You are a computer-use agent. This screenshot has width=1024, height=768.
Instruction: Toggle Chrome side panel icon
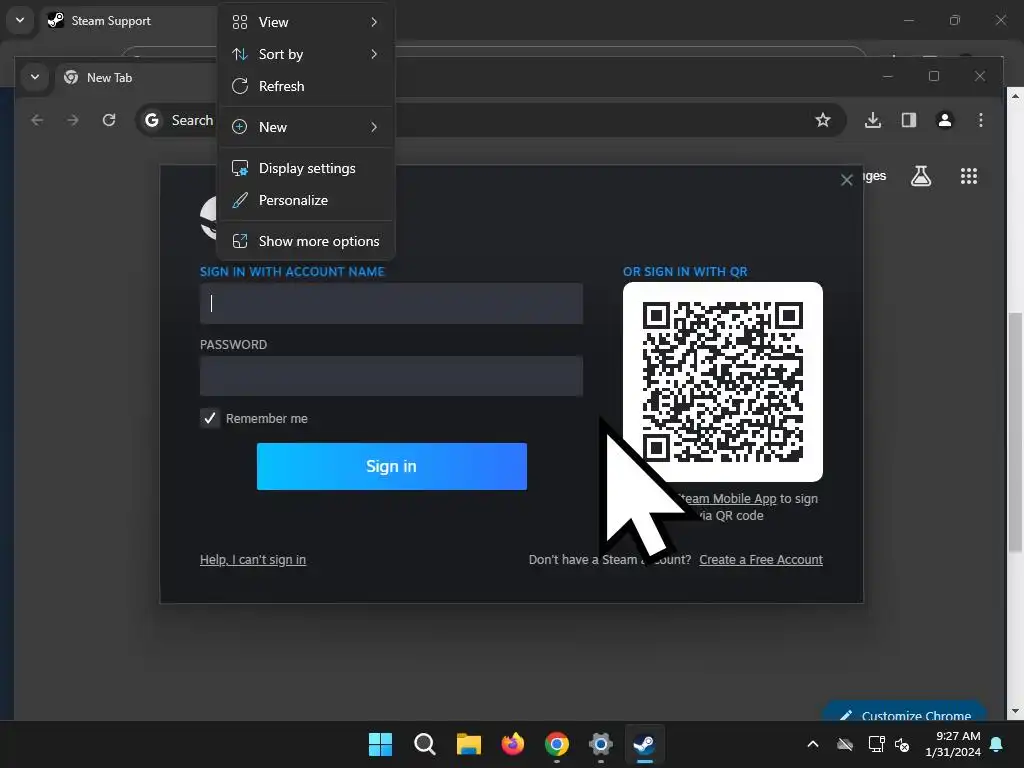909,120
